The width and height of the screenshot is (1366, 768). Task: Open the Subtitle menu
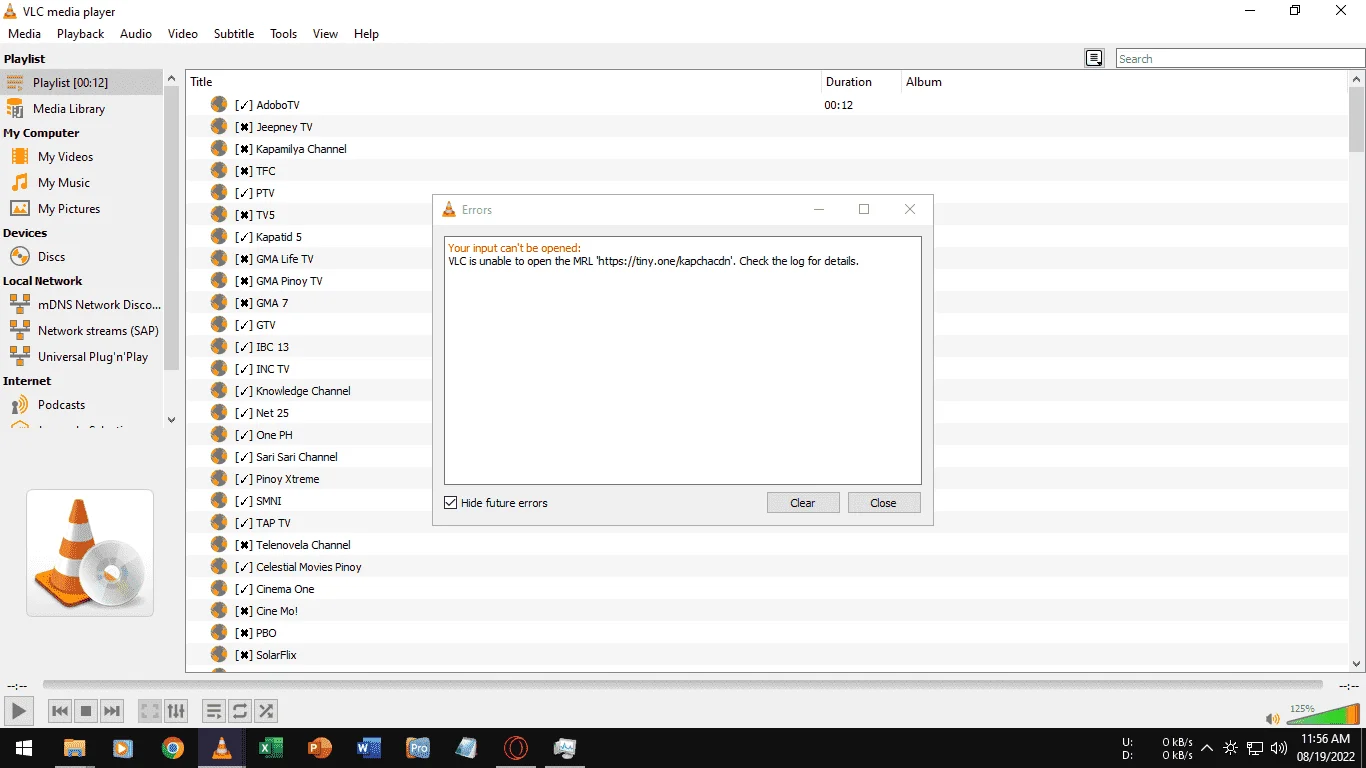pos(234,33)
